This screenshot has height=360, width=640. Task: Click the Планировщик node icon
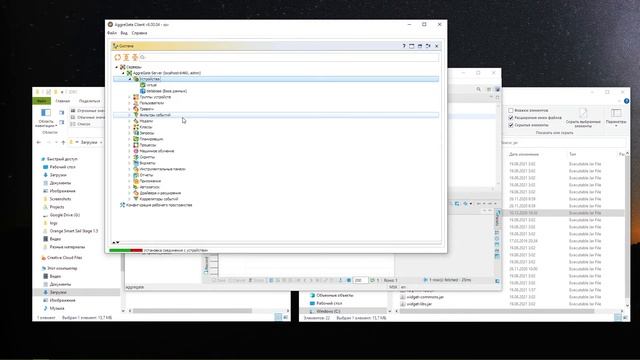click(x=136, y=139)
